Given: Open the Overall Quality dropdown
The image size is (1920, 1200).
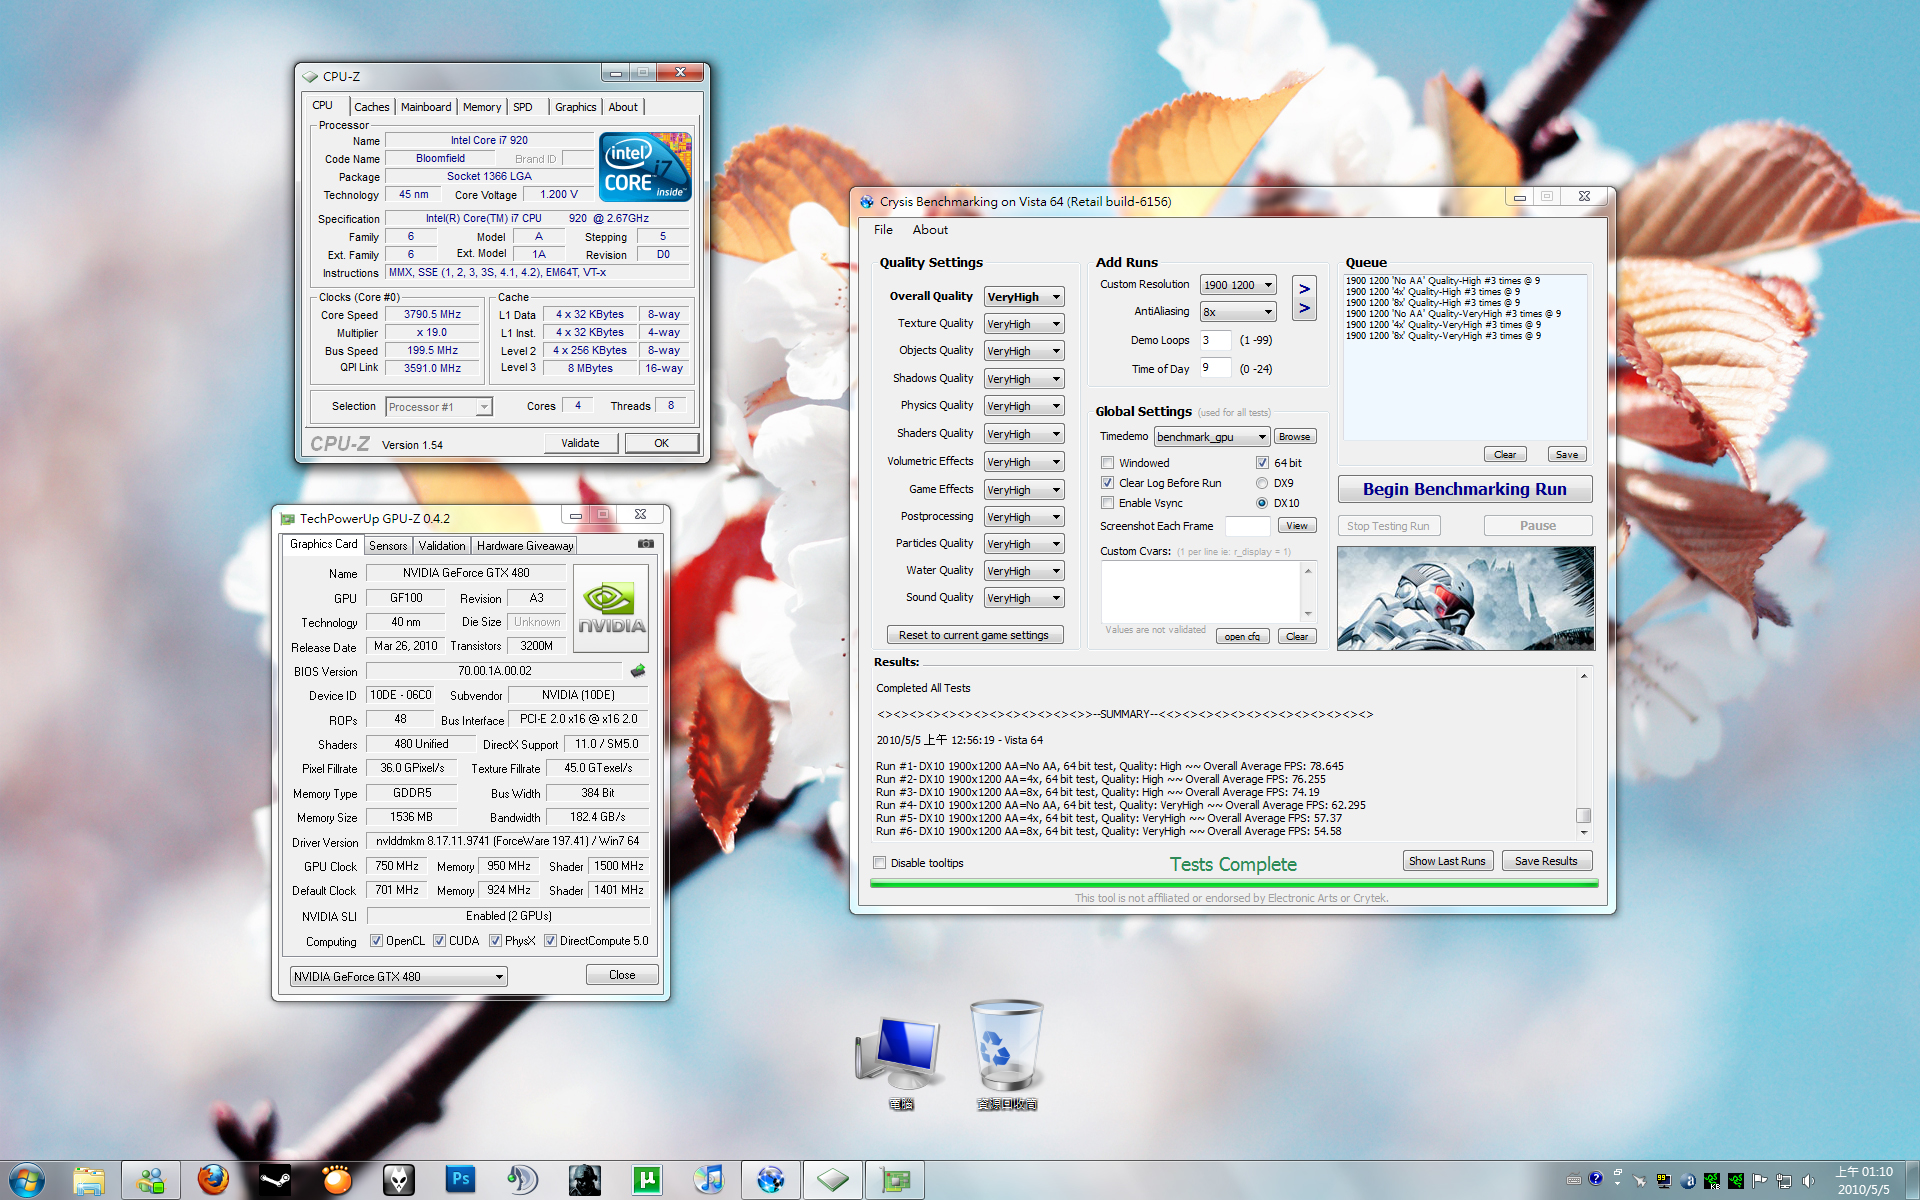Looking at the screenshot, I should tap(1024, 297).
